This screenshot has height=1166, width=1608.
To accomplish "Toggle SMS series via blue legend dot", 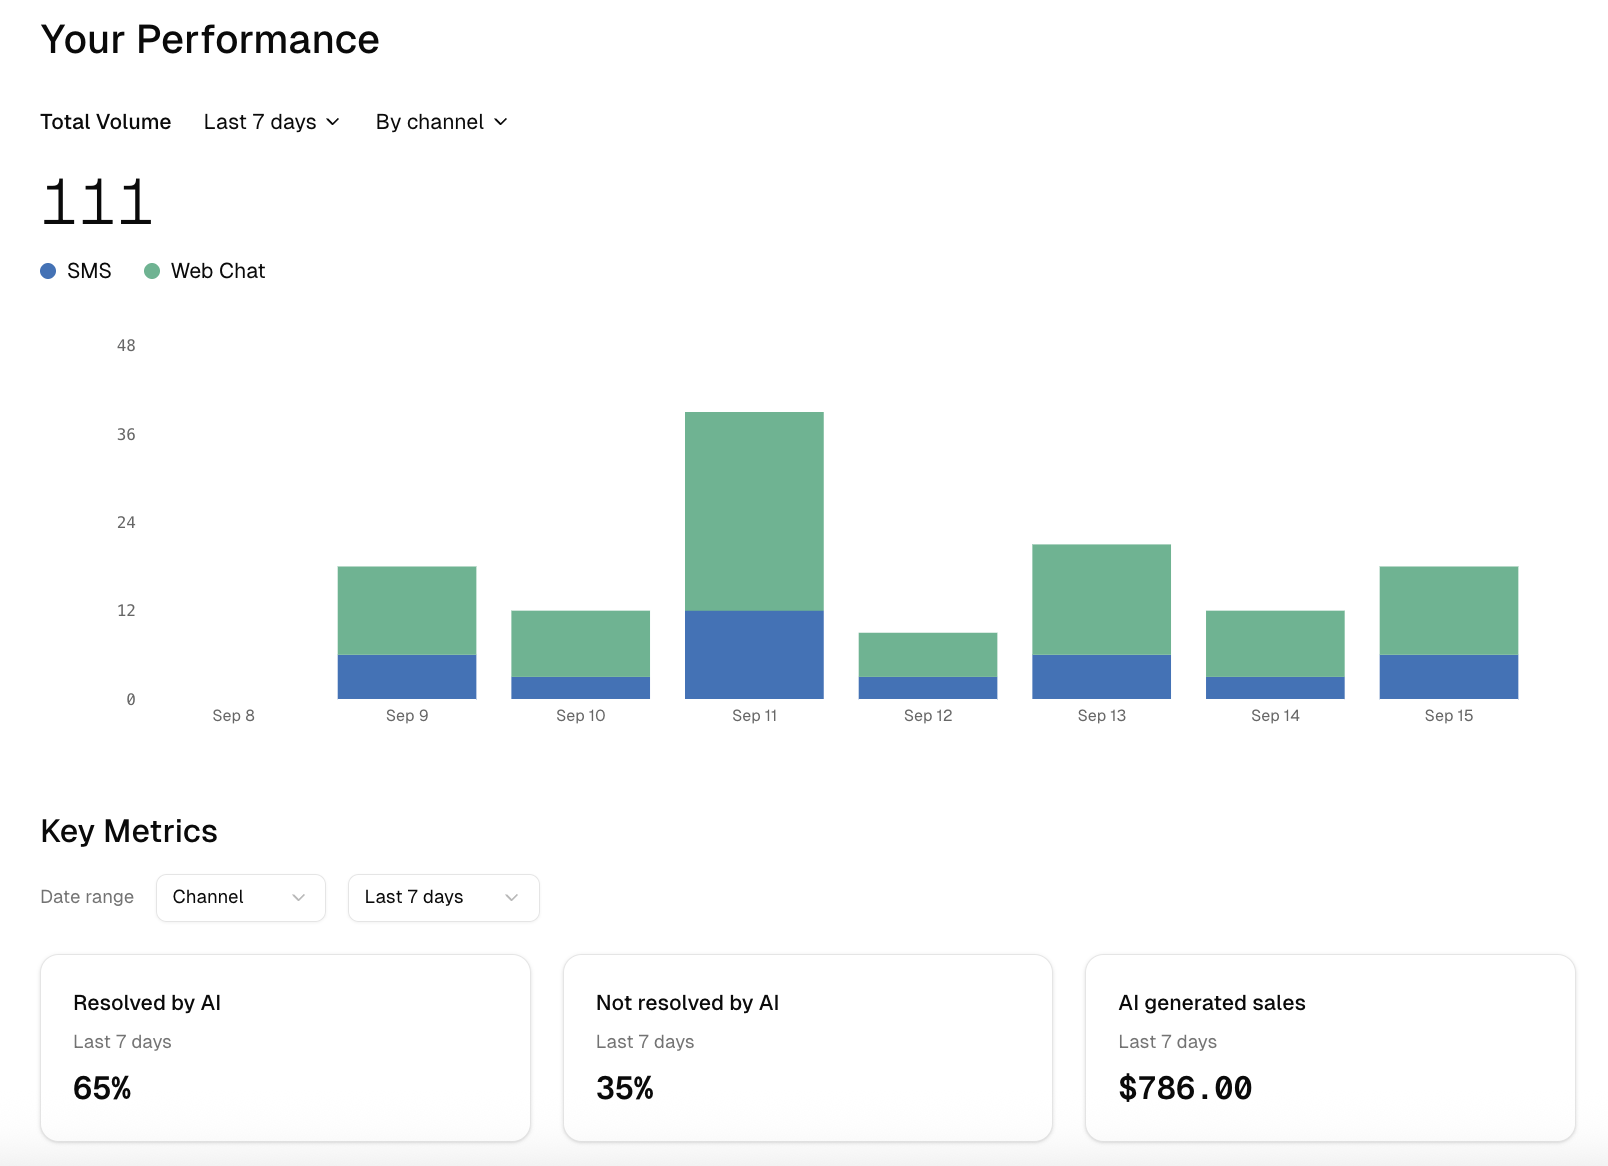I will pyautogui.click(x=48, y=271).
